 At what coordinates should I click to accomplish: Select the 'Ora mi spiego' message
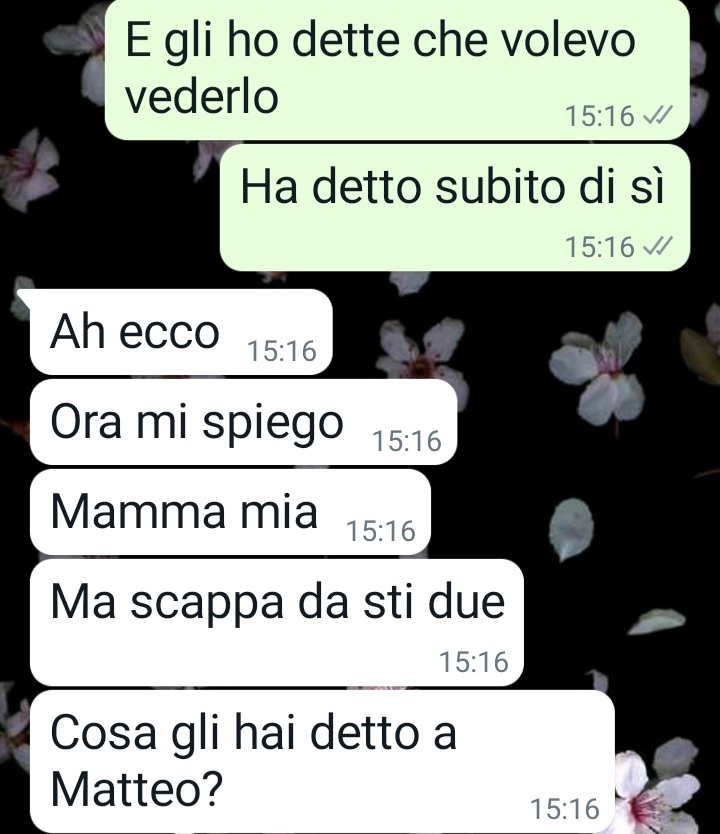[244, 422]
